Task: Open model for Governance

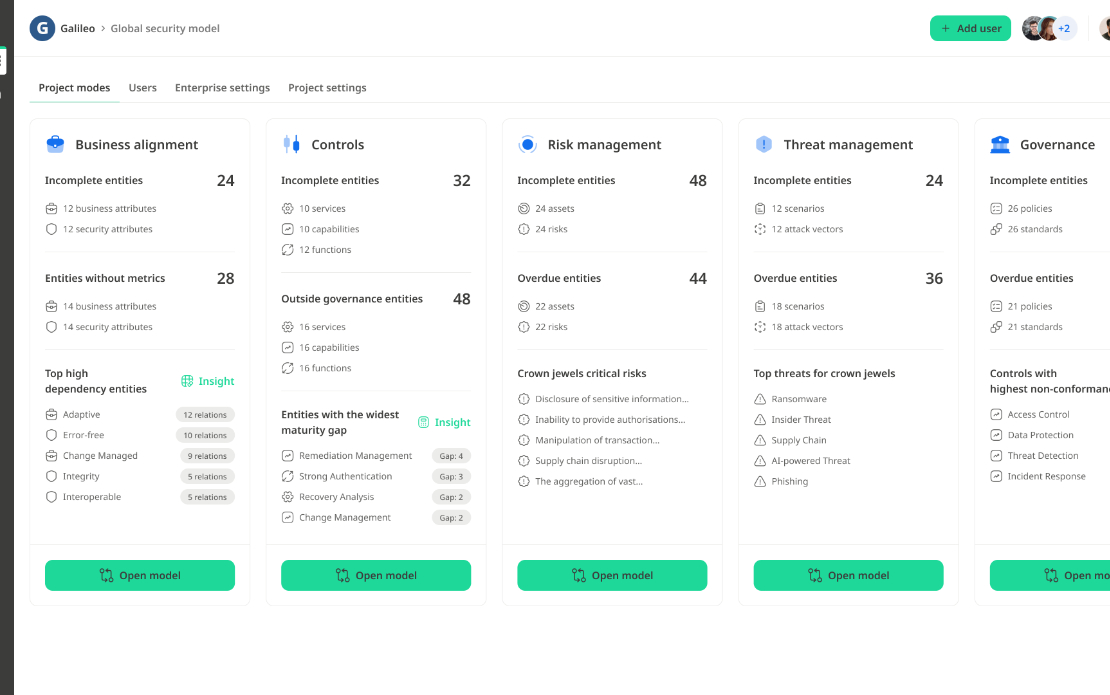Action: click(1050, 575)
